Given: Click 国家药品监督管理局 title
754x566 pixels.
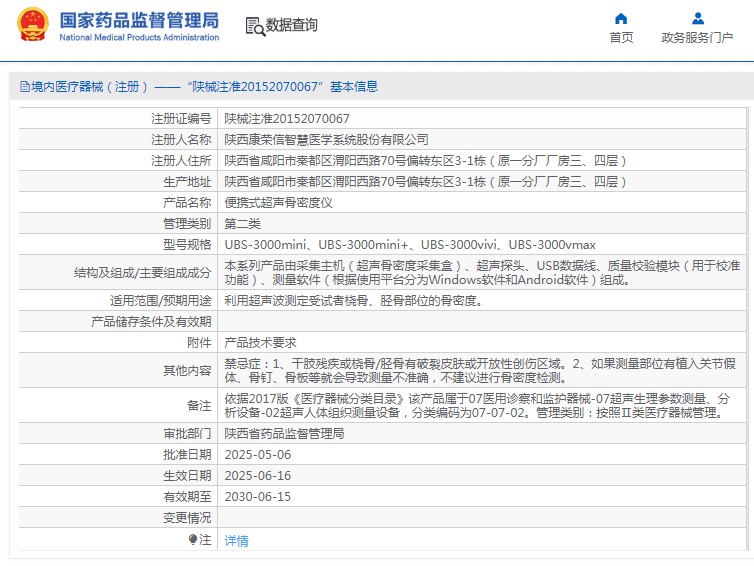Looking at the screenshot, I should (x=139, y=20).
